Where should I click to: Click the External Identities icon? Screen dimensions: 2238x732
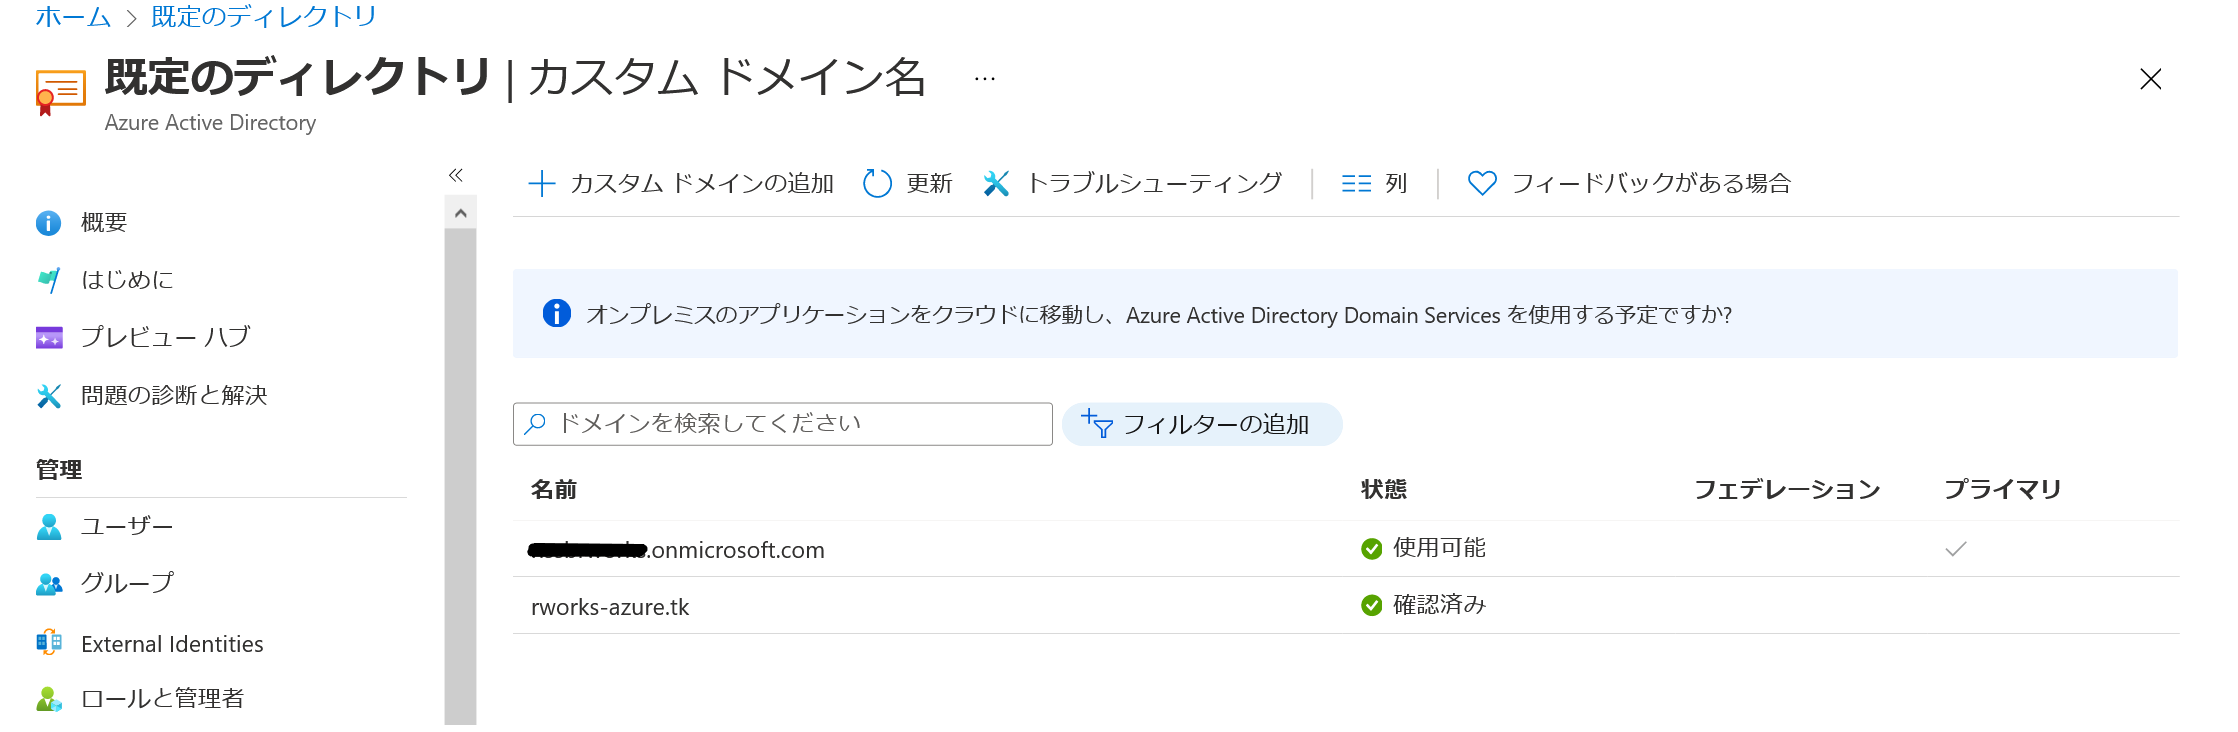(x=48, y=642)
